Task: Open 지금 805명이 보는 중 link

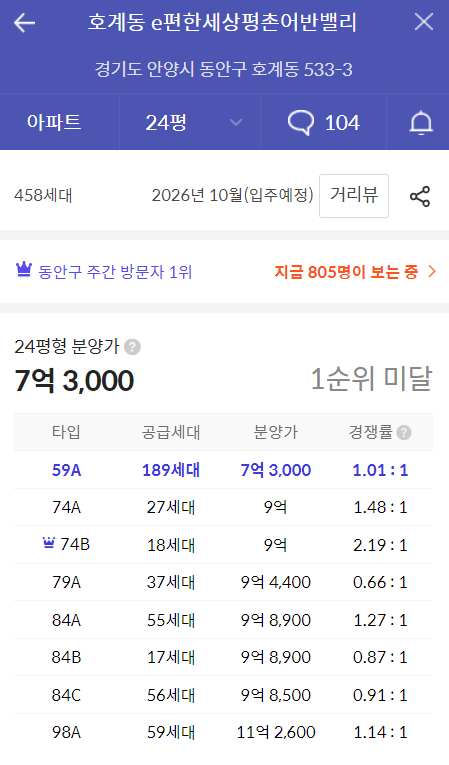Action: pyautogui.click(x=346, y=272)
